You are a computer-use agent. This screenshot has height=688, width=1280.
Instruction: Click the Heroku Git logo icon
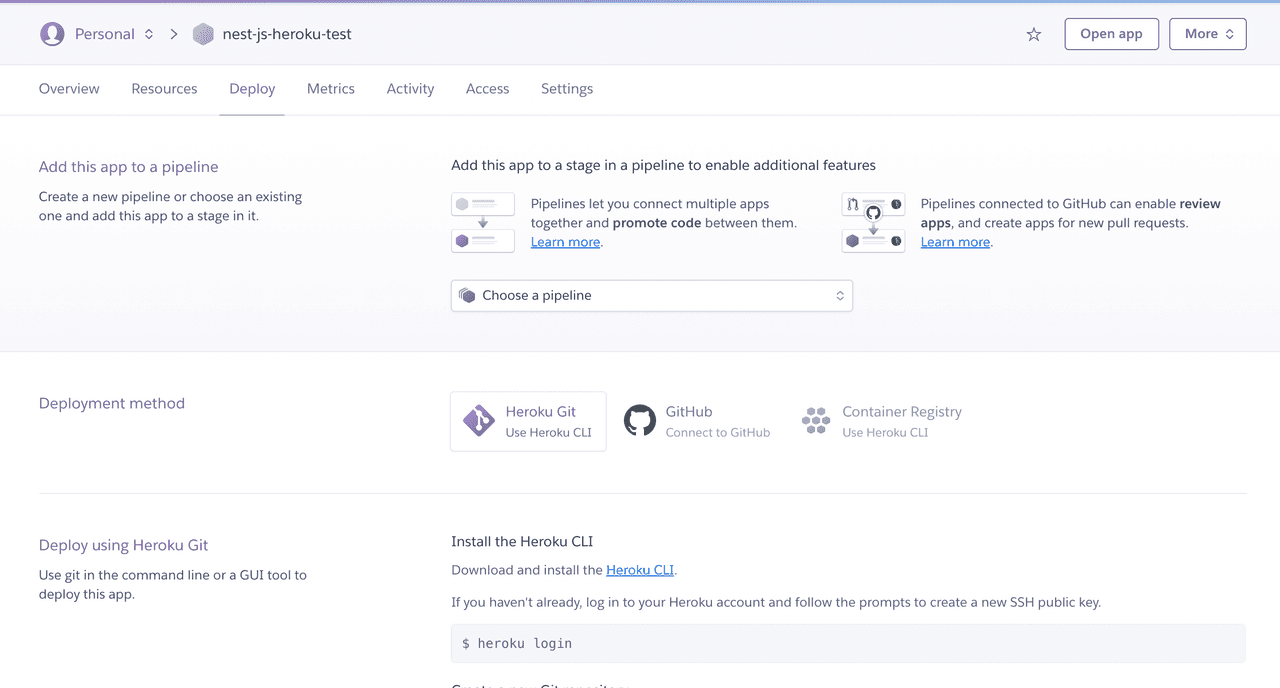[479, 421]
